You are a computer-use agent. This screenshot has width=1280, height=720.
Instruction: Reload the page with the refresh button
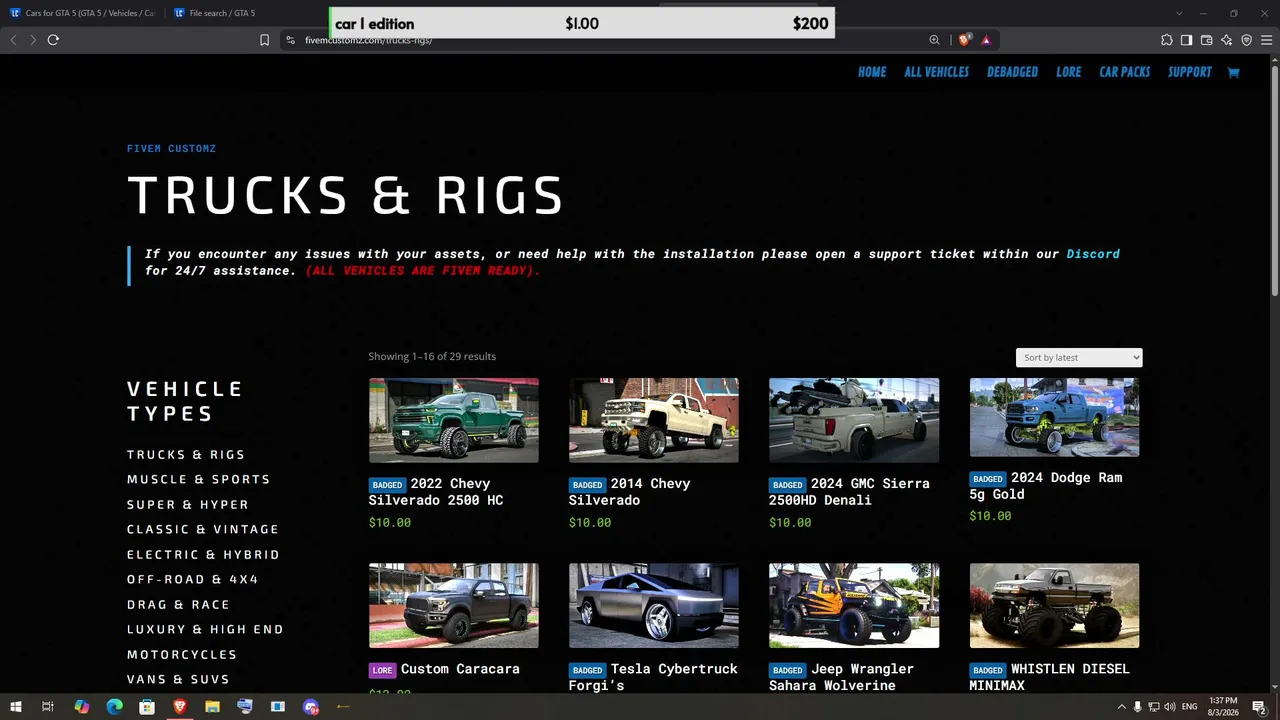(x=53, y=40)
